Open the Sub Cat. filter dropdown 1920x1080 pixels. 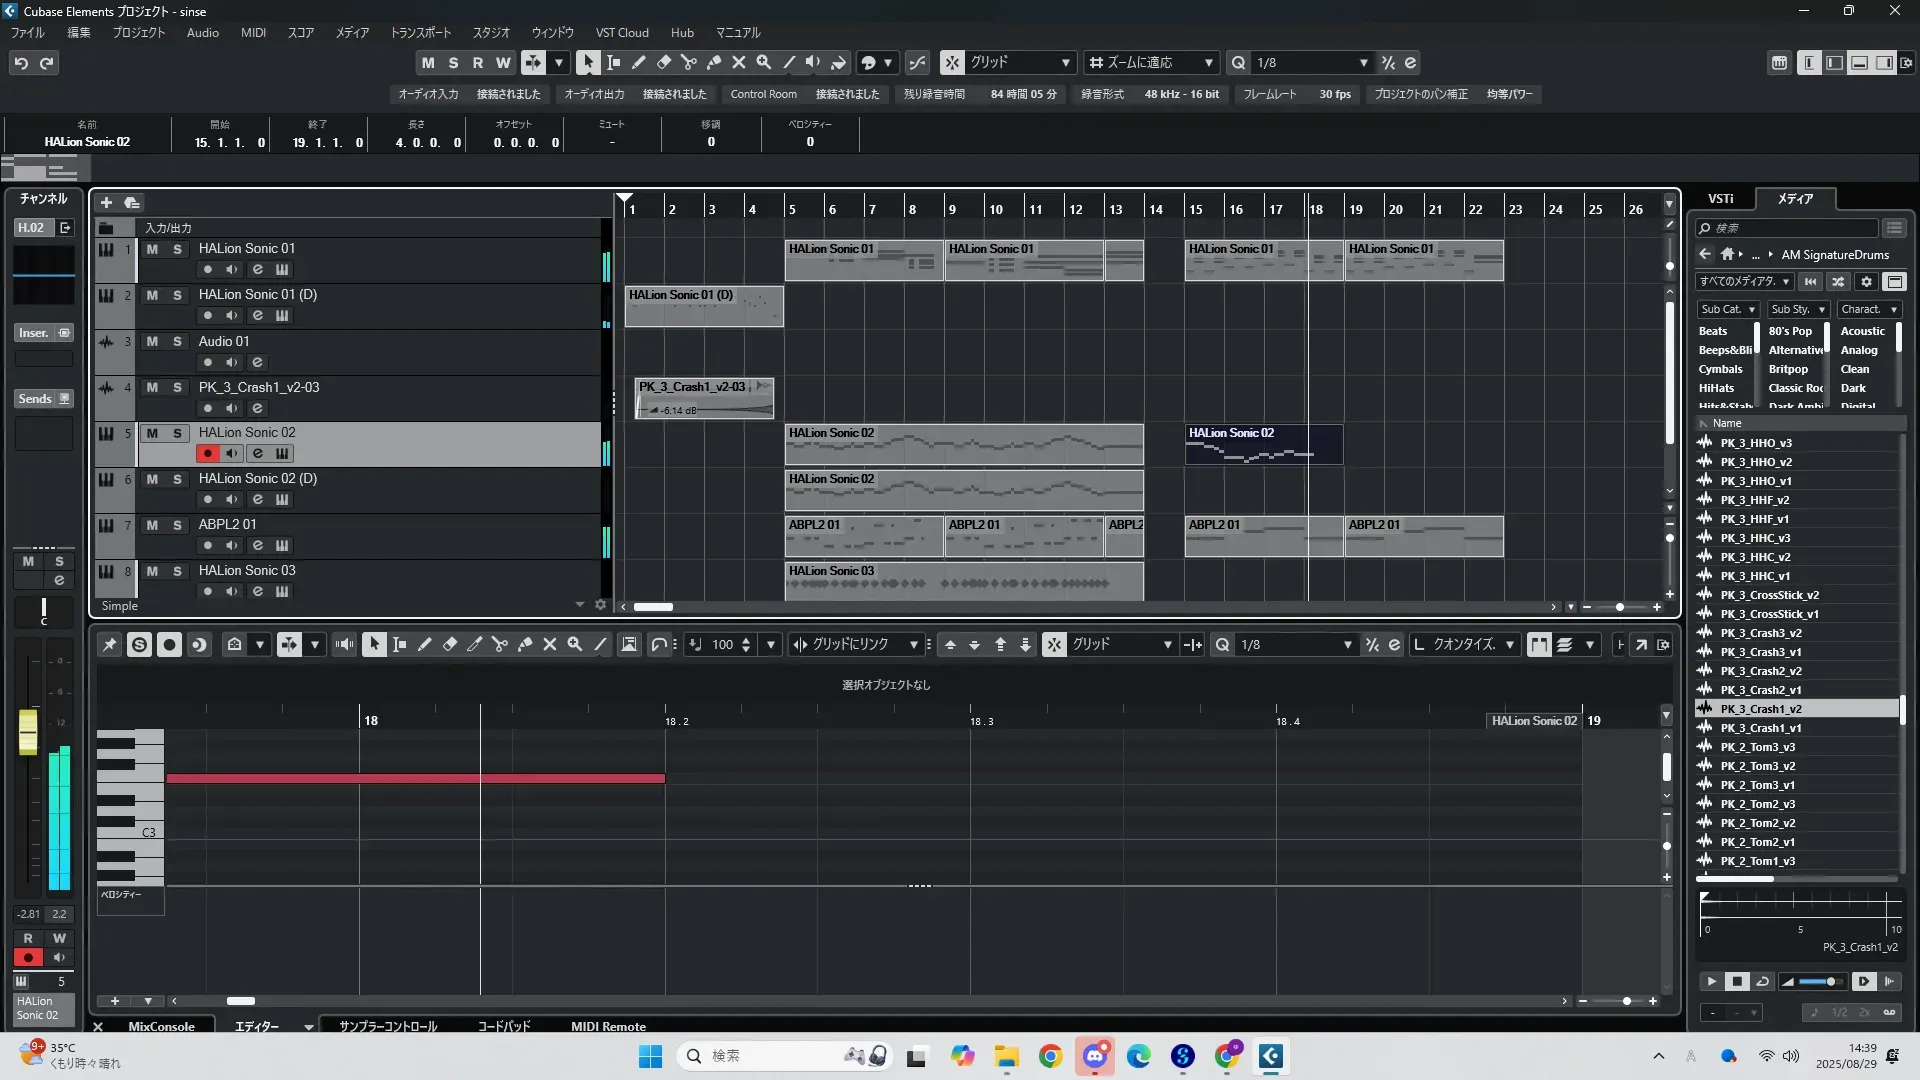pos(1727,310)
